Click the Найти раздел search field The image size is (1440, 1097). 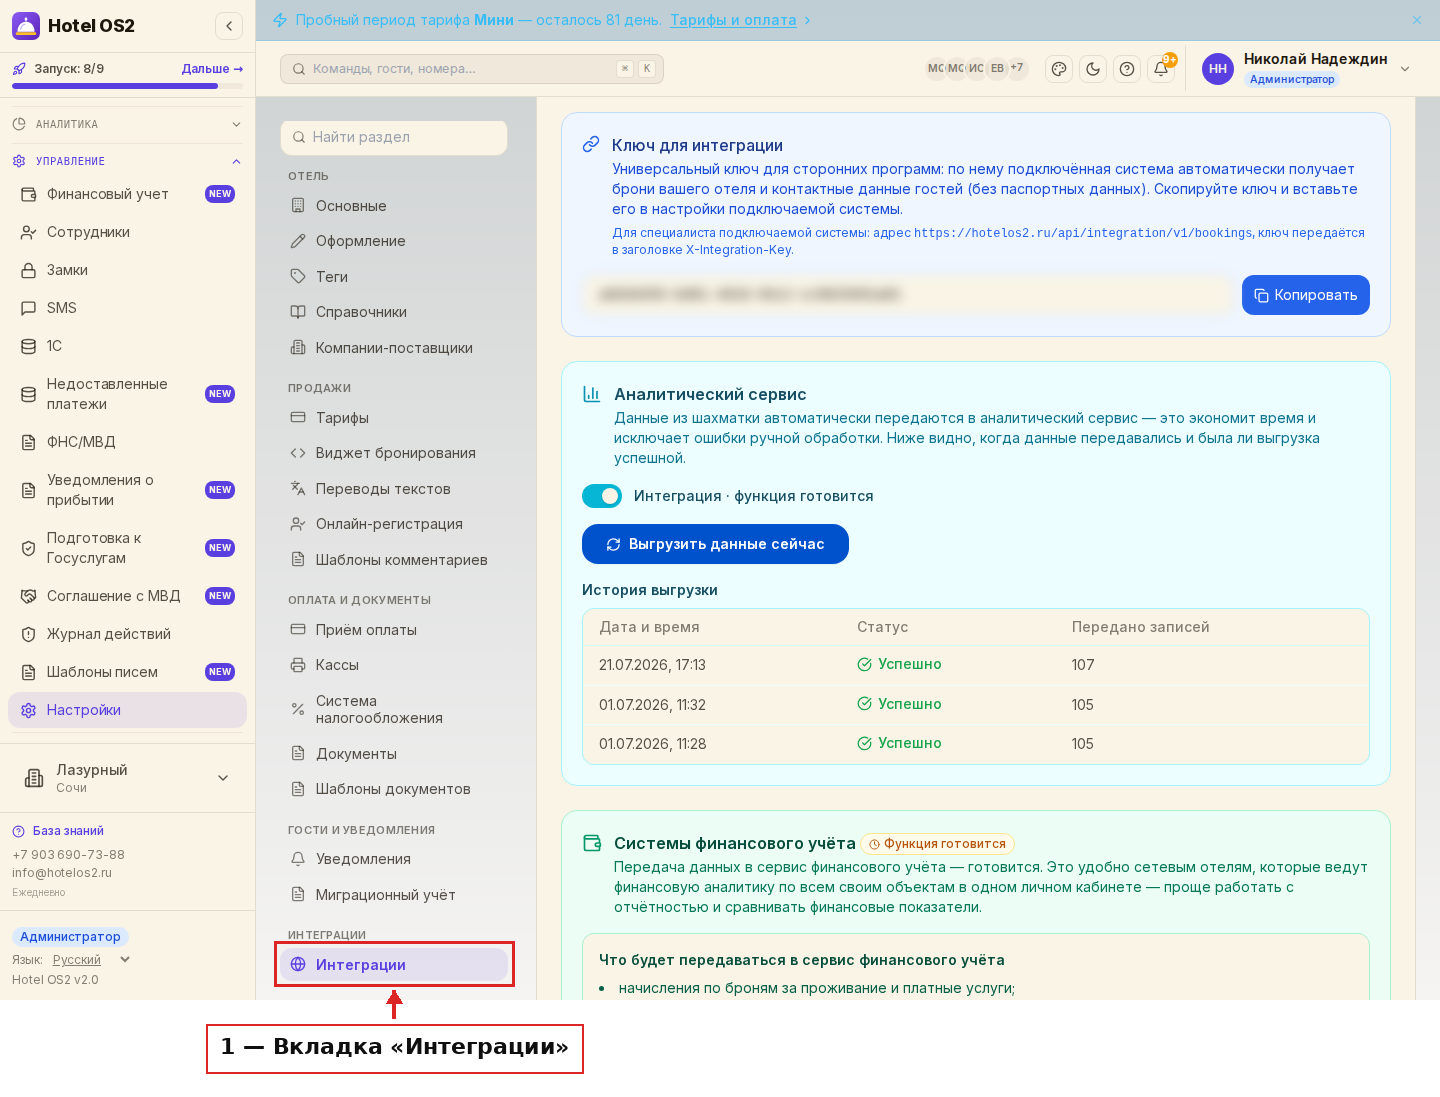(394, 137)
